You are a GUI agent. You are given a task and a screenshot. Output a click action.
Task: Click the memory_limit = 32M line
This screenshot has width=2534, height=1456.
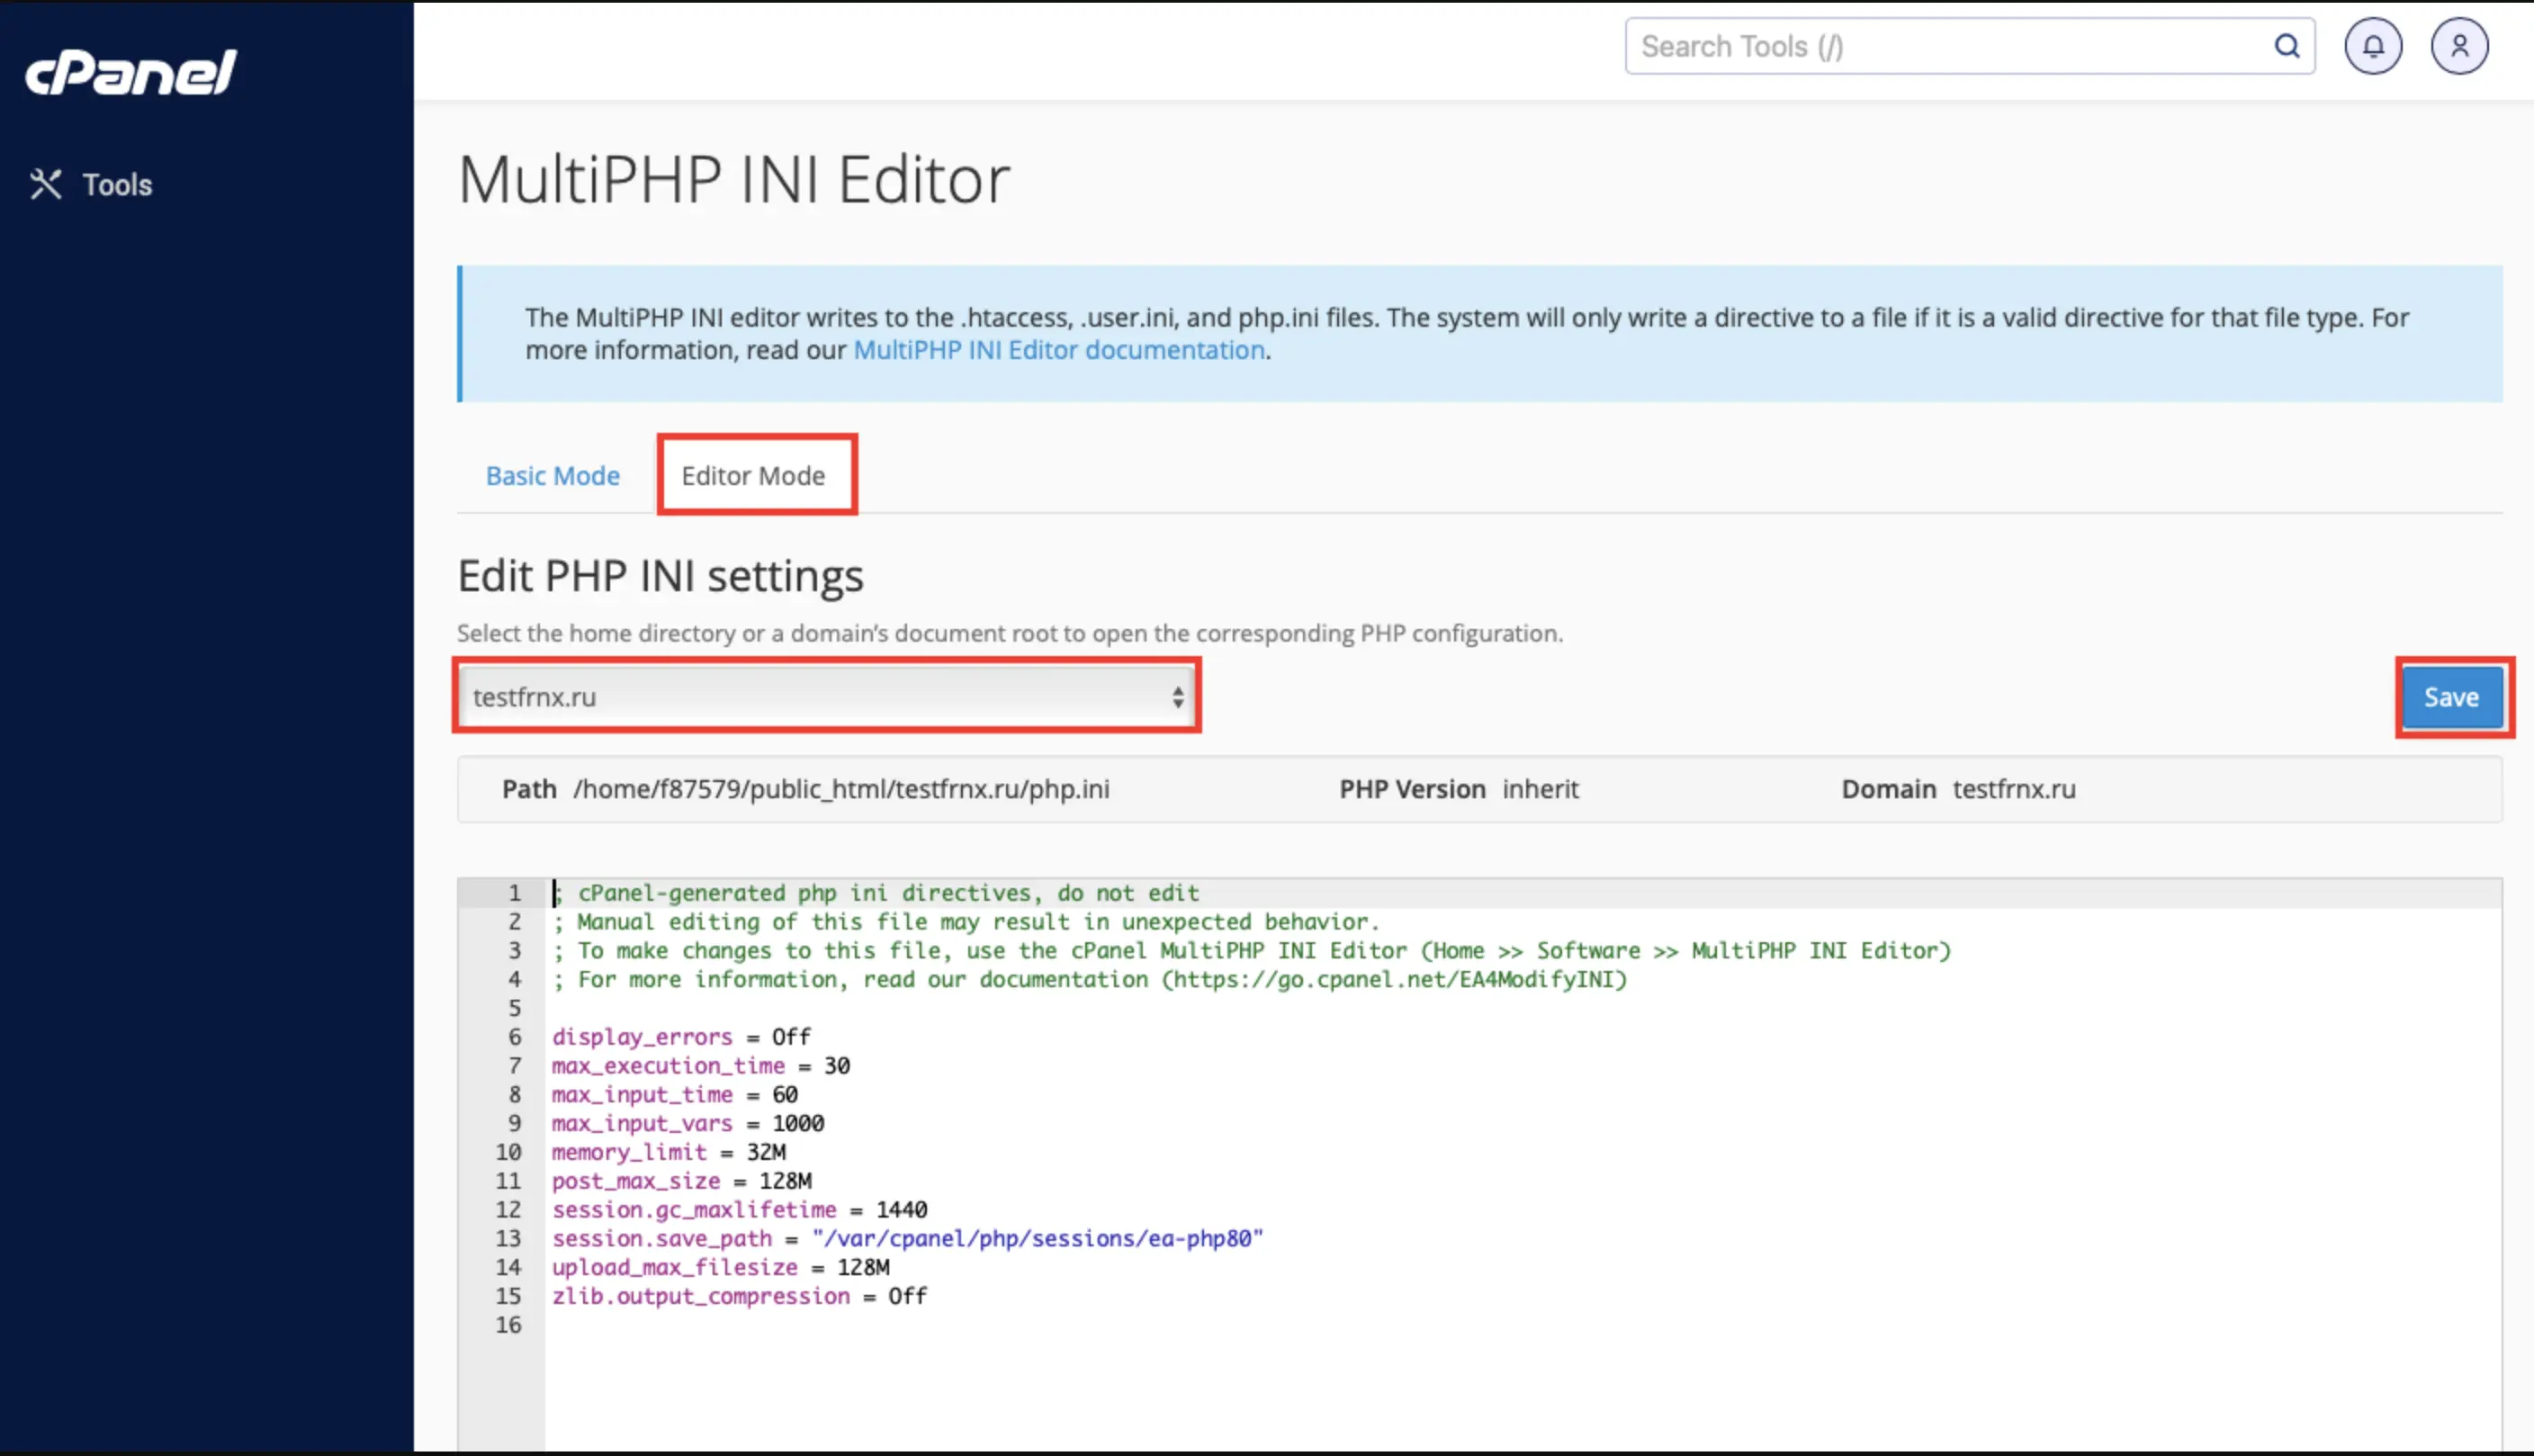point(669,1152)
